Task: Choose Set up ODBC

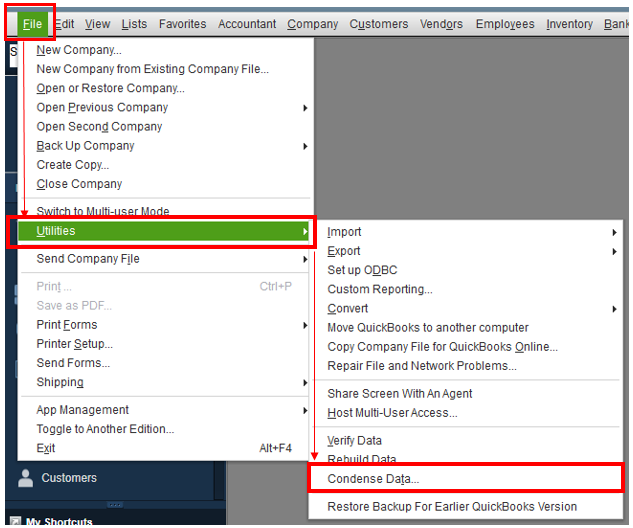Action: coord(466,270)
